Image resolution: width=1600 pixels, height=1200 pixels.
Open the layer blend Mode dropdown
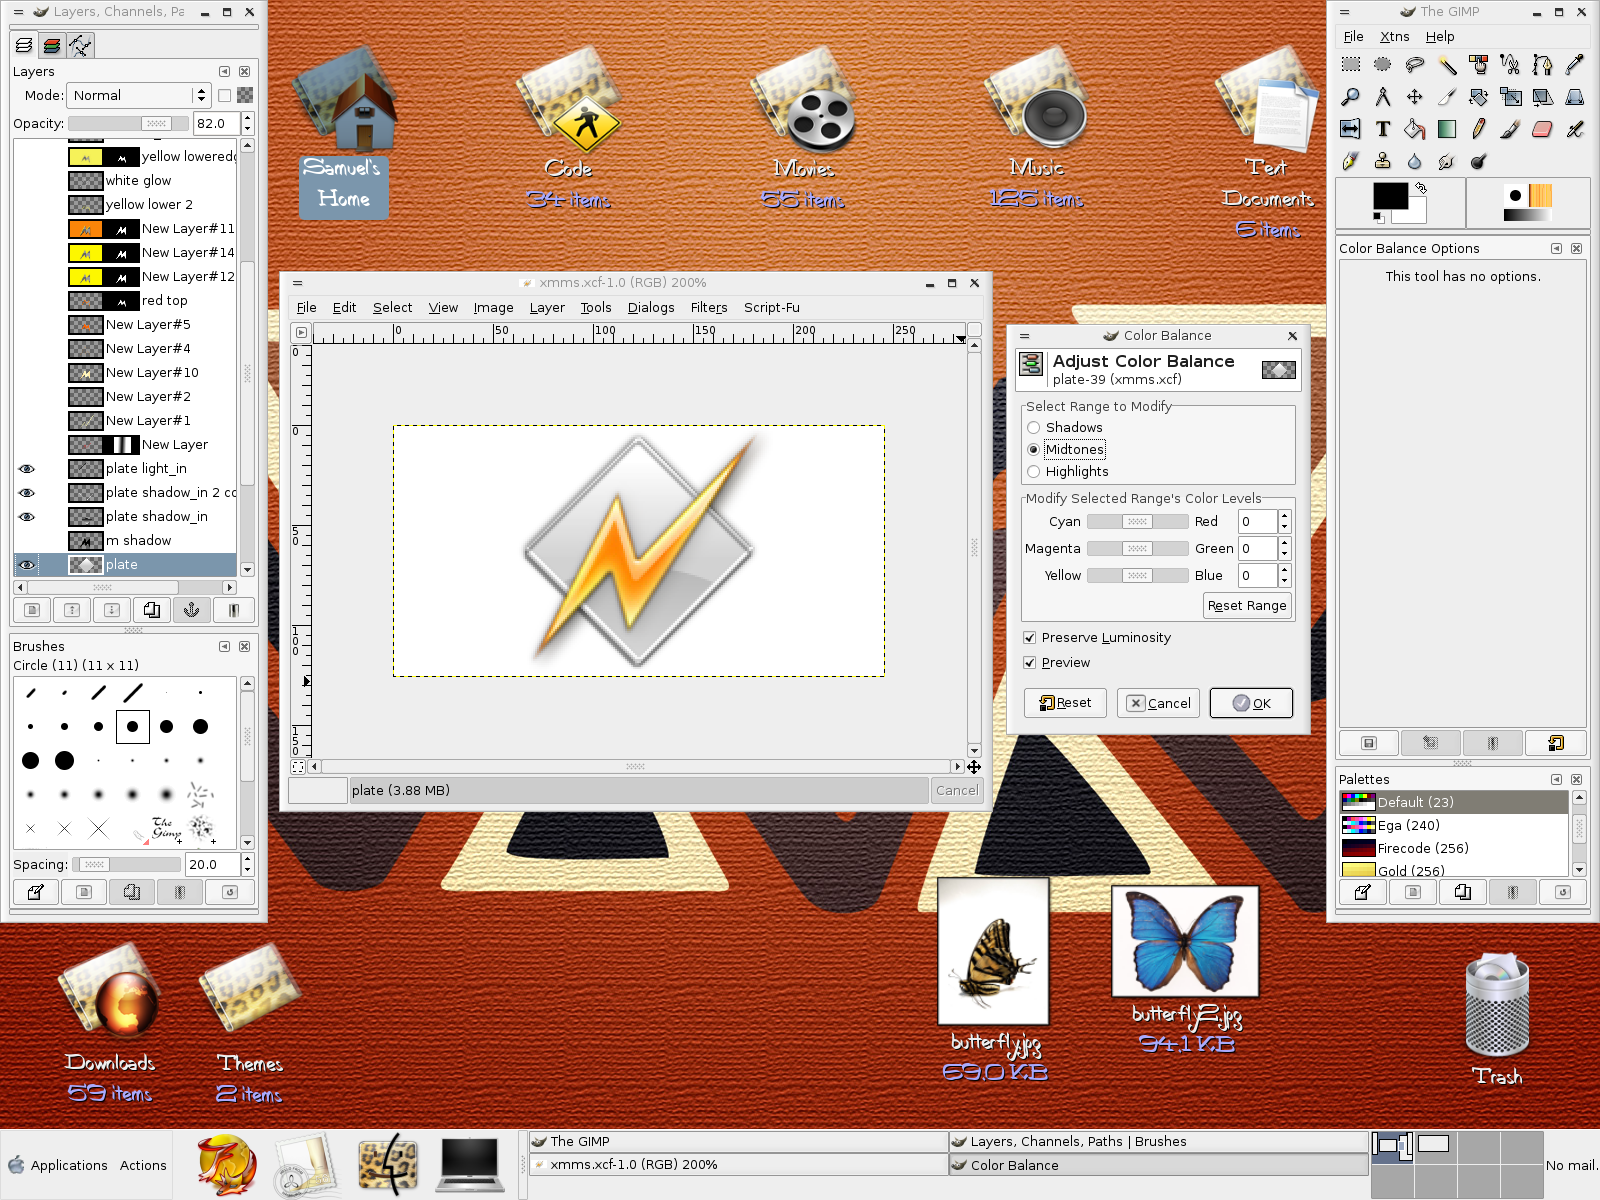pyautogui.click(x=137, y=95)
